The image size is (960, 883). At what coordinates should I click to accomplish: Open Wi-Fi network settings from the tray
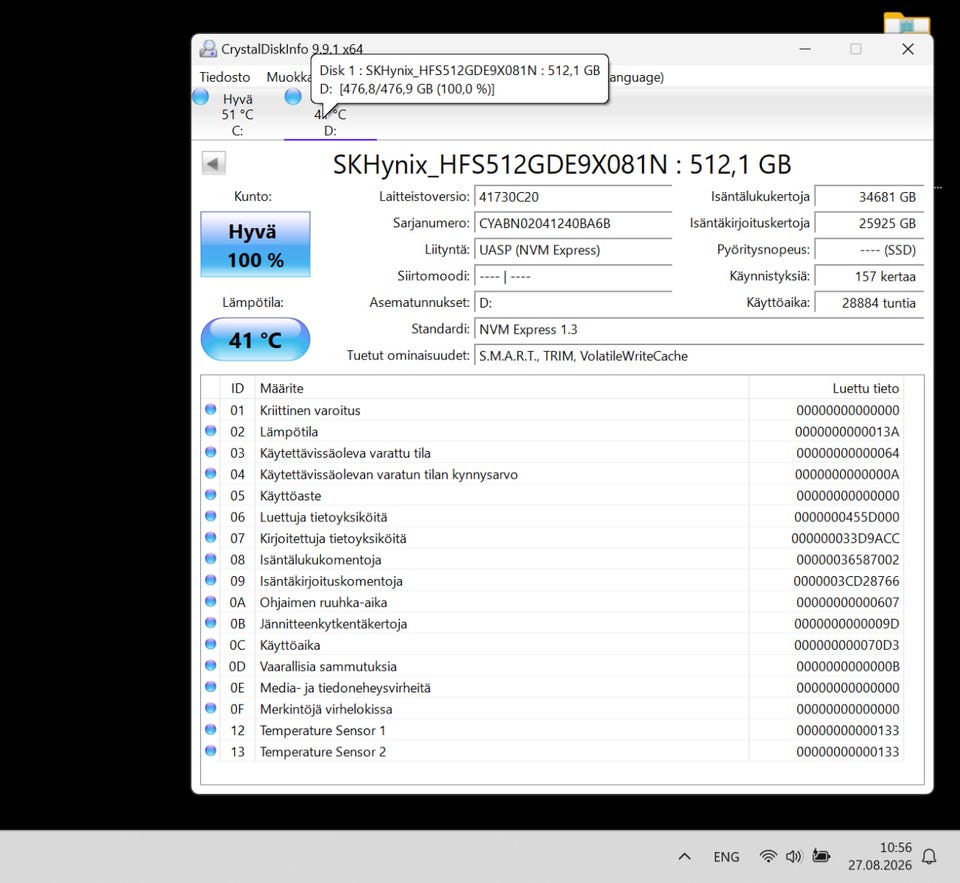pos(768,857)
